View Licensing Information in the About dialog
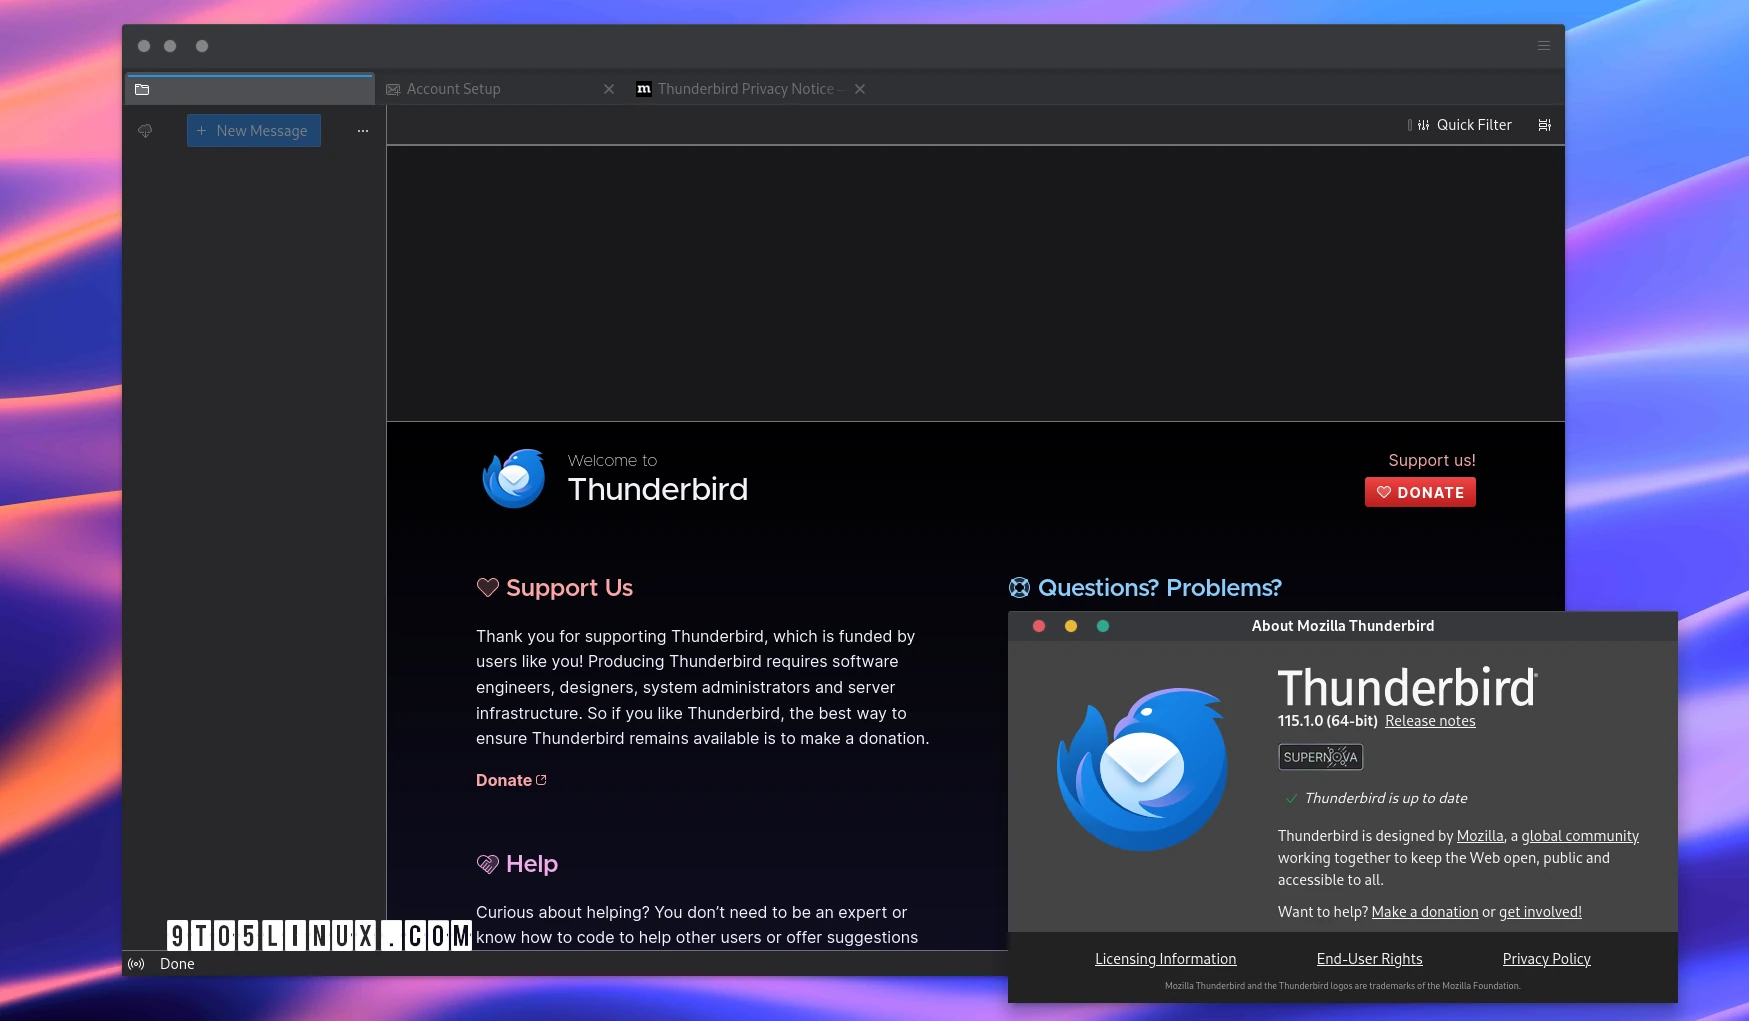This screenshot has width=1749, height=1021. pos(1165,958)
